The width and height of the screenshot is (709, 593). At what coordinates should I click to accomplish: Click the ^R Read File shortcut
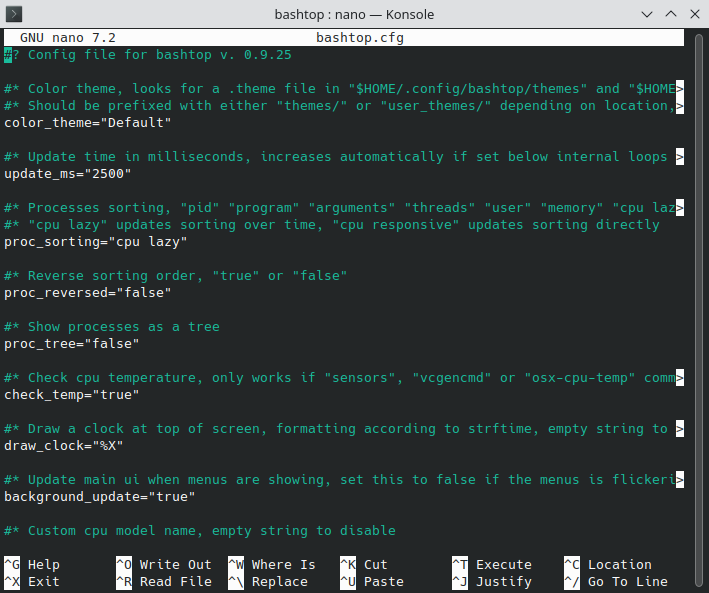pos(164,582)
